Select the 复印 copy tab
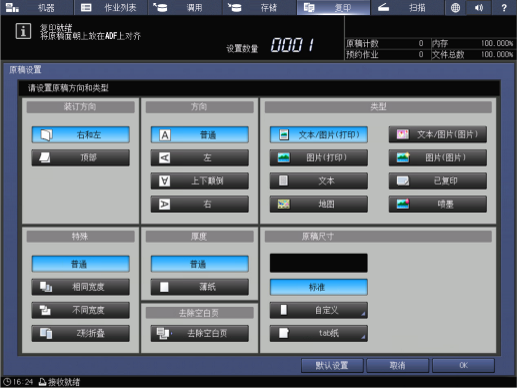Image resolution: width=517 pixels, height=388 pixels. point(333,7)
